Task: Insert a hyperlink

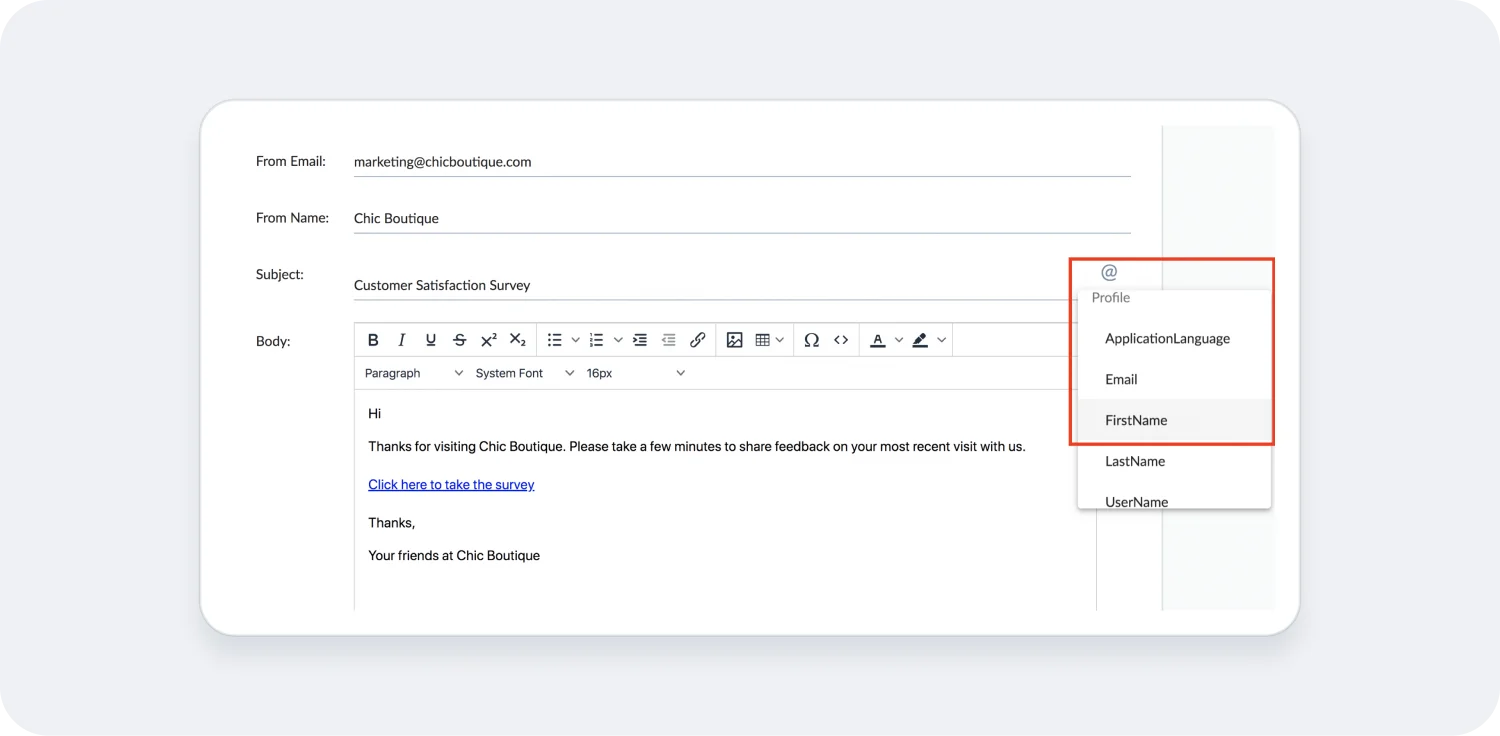Action: click(x=698, y=339)
